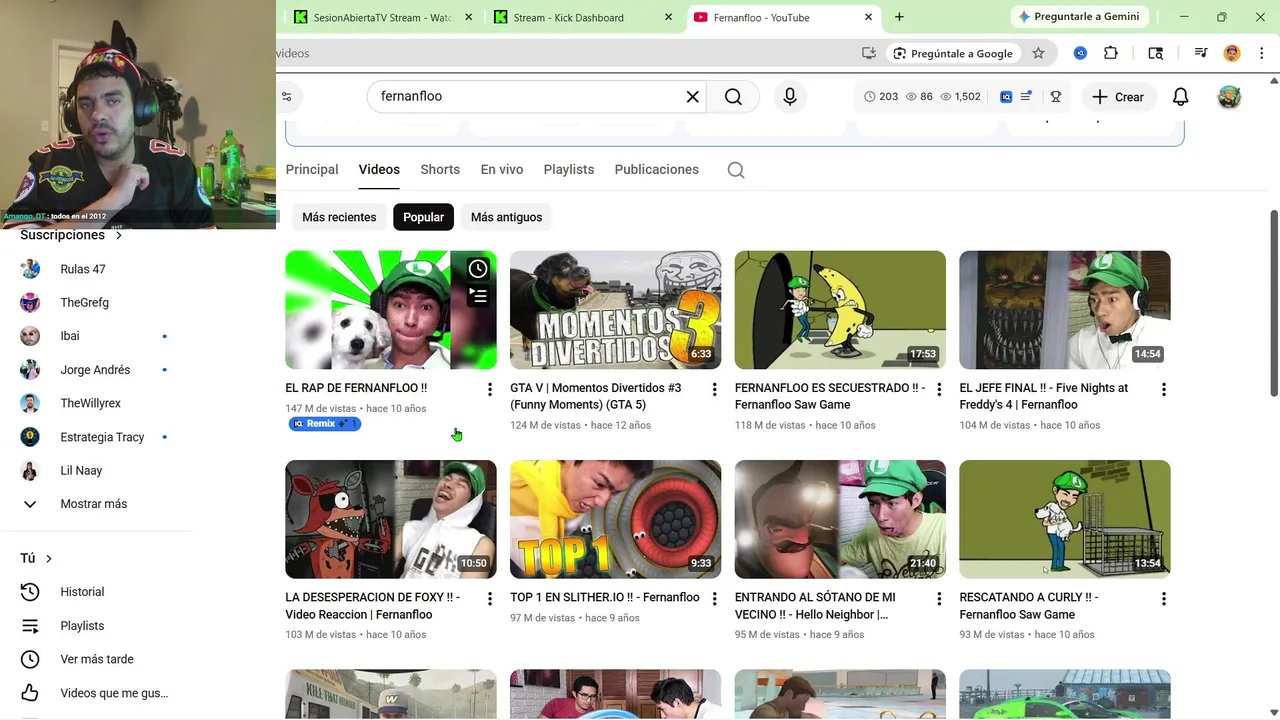Click vidIQ extension icon in Chrome toolbar
The width and height of the screenshot is (1280, 720).
[x=1080, y=53]
